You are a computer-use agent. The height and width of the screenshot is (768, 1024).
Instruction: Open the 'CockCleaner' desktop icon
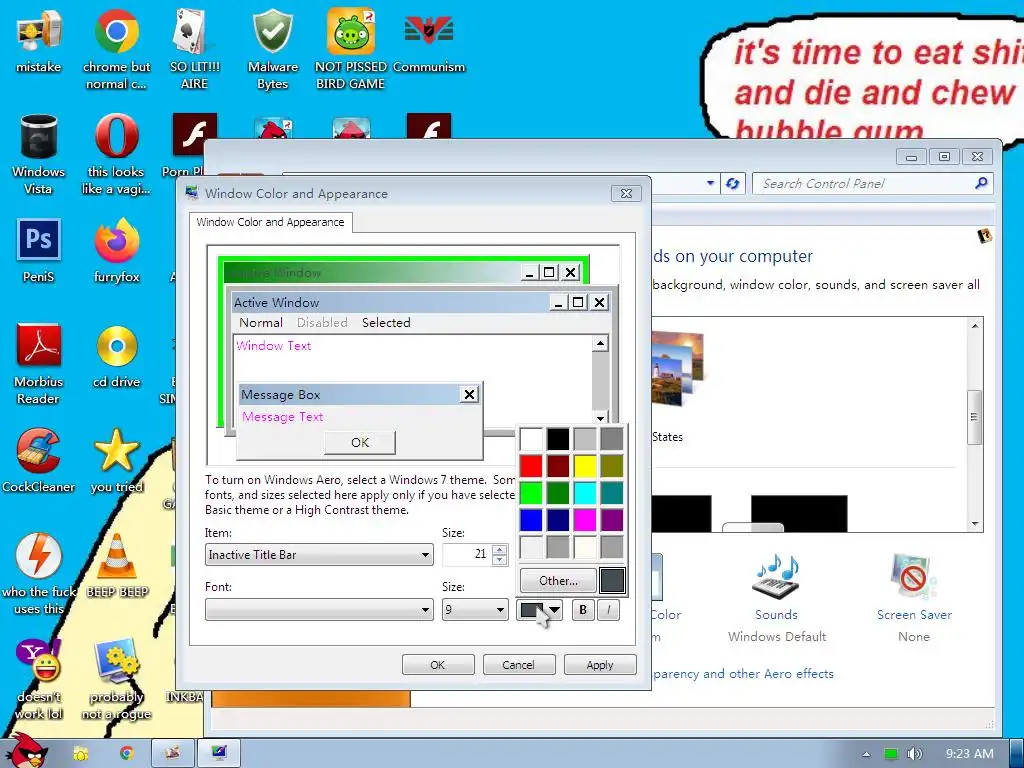pyautogui.click(x=39, y=461)
